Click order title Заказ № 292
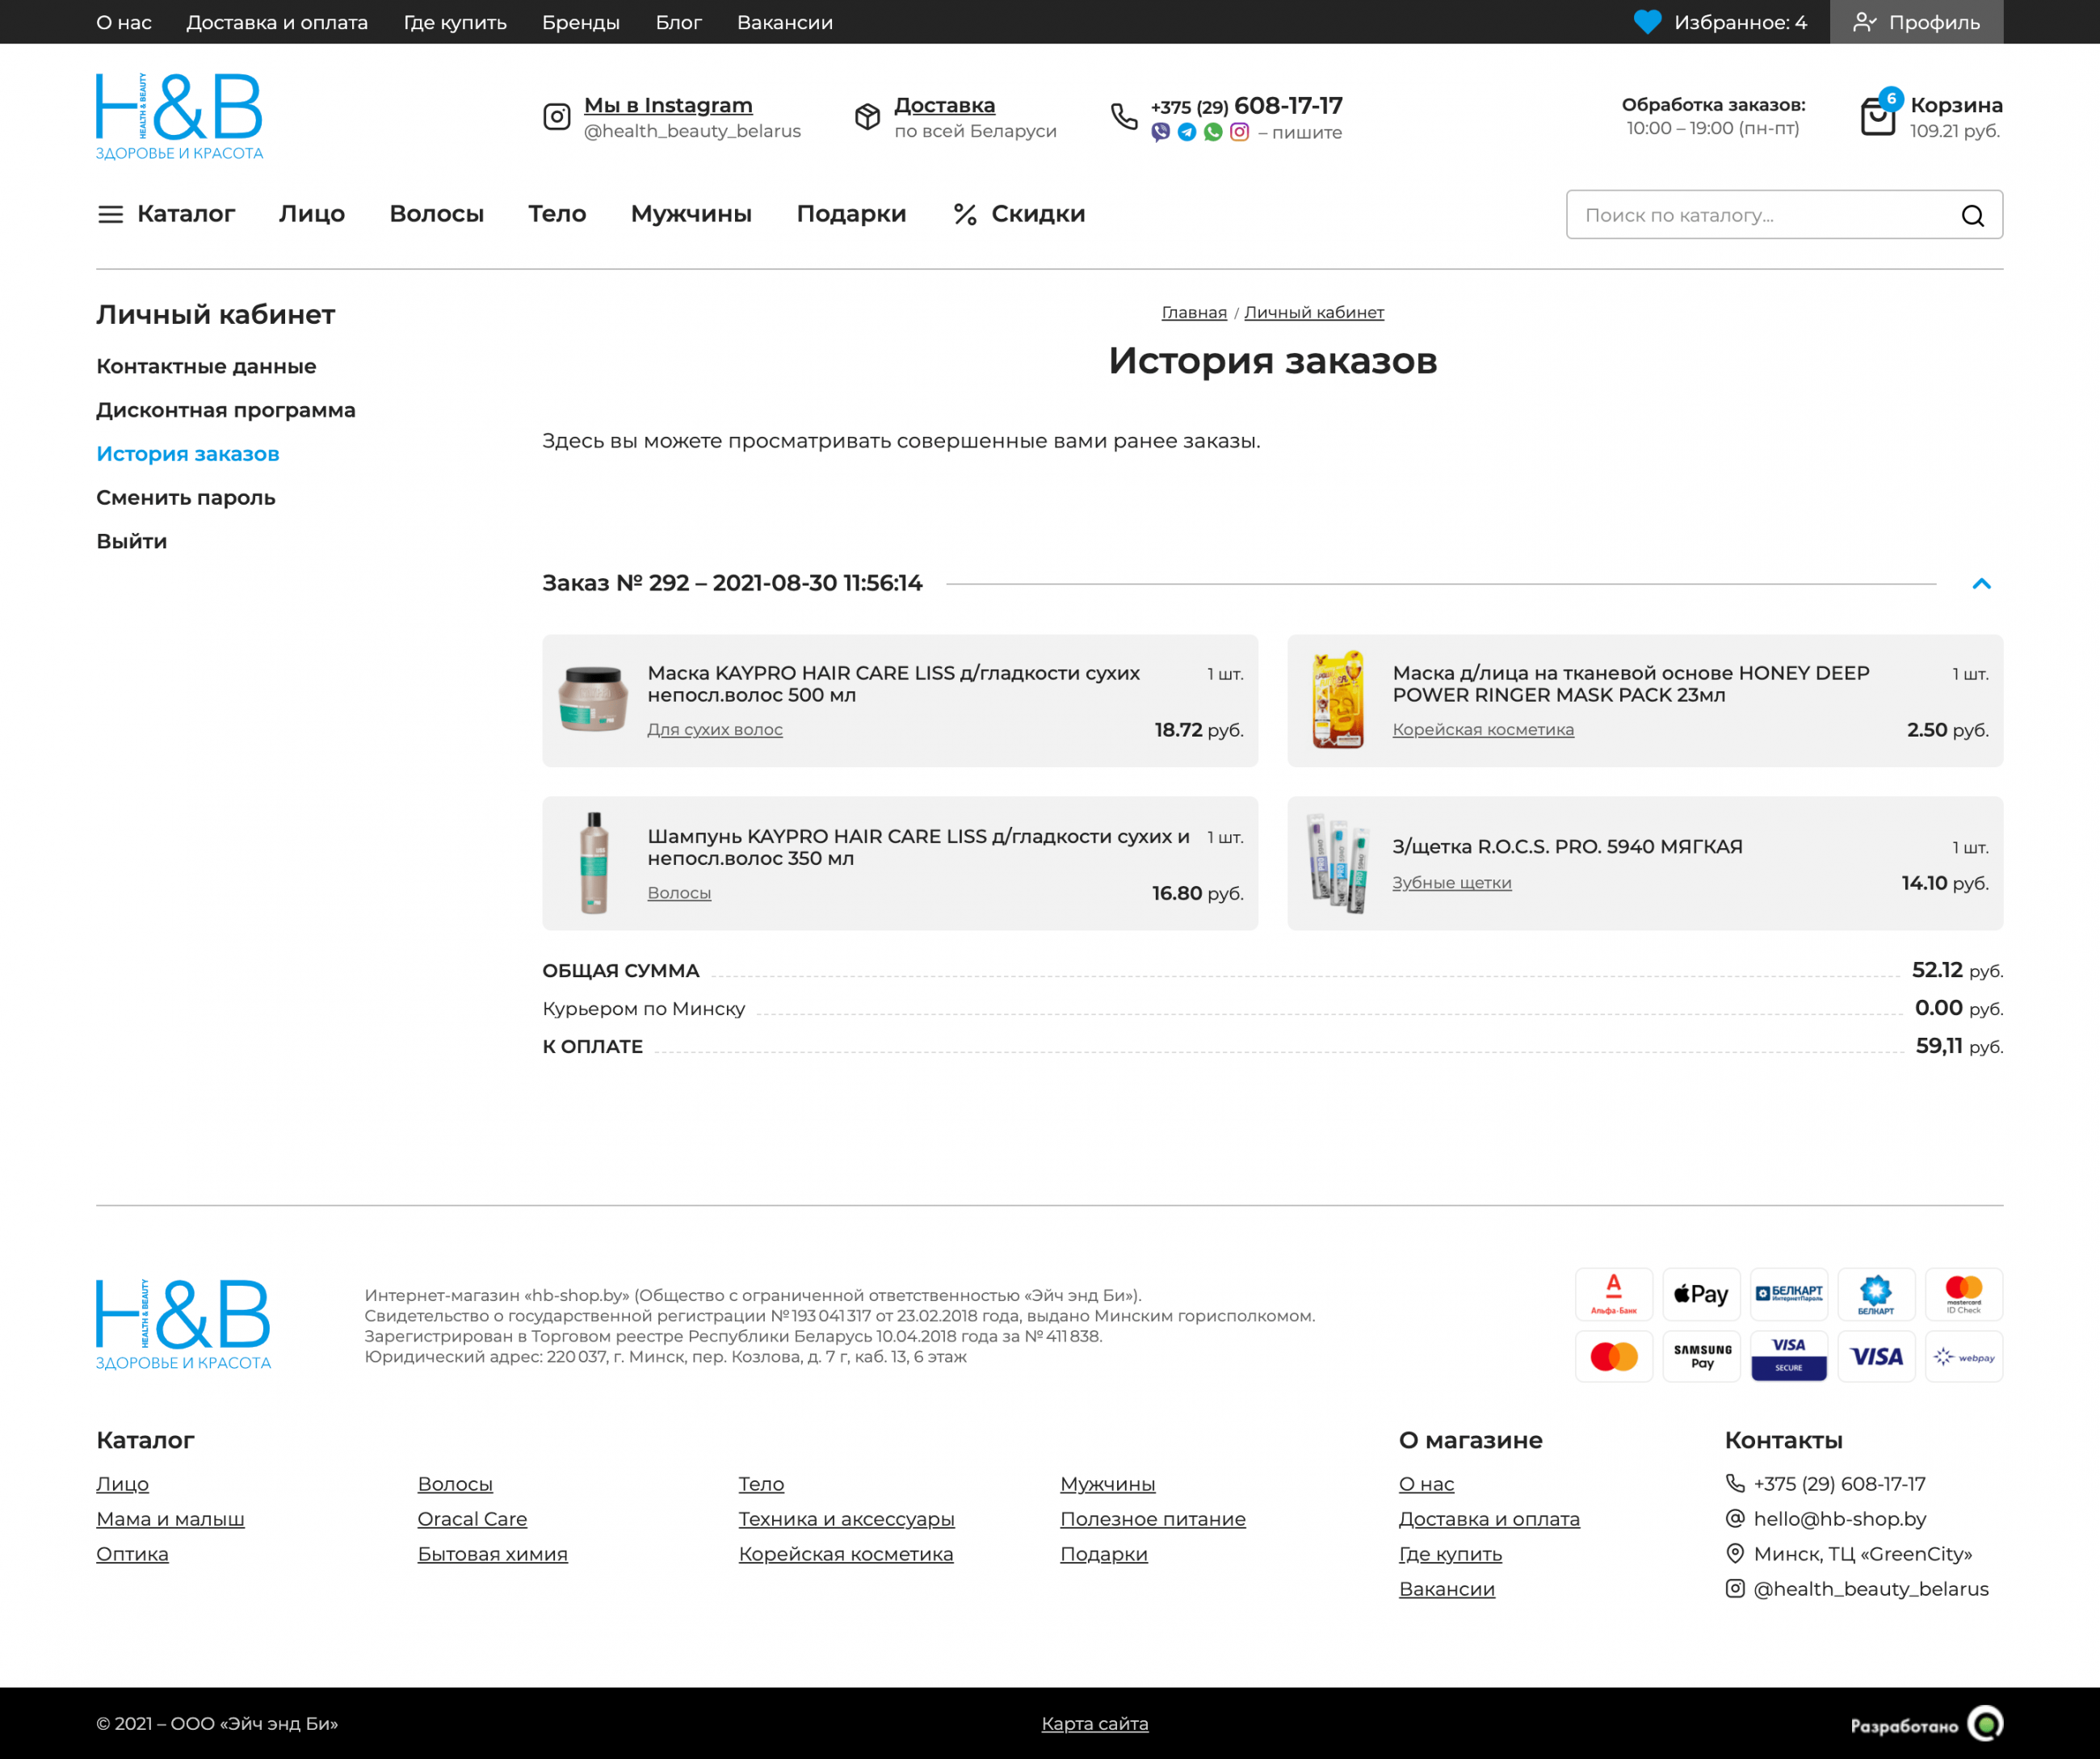Viewport: 2100px width, 1759px height. coord(732,583)
